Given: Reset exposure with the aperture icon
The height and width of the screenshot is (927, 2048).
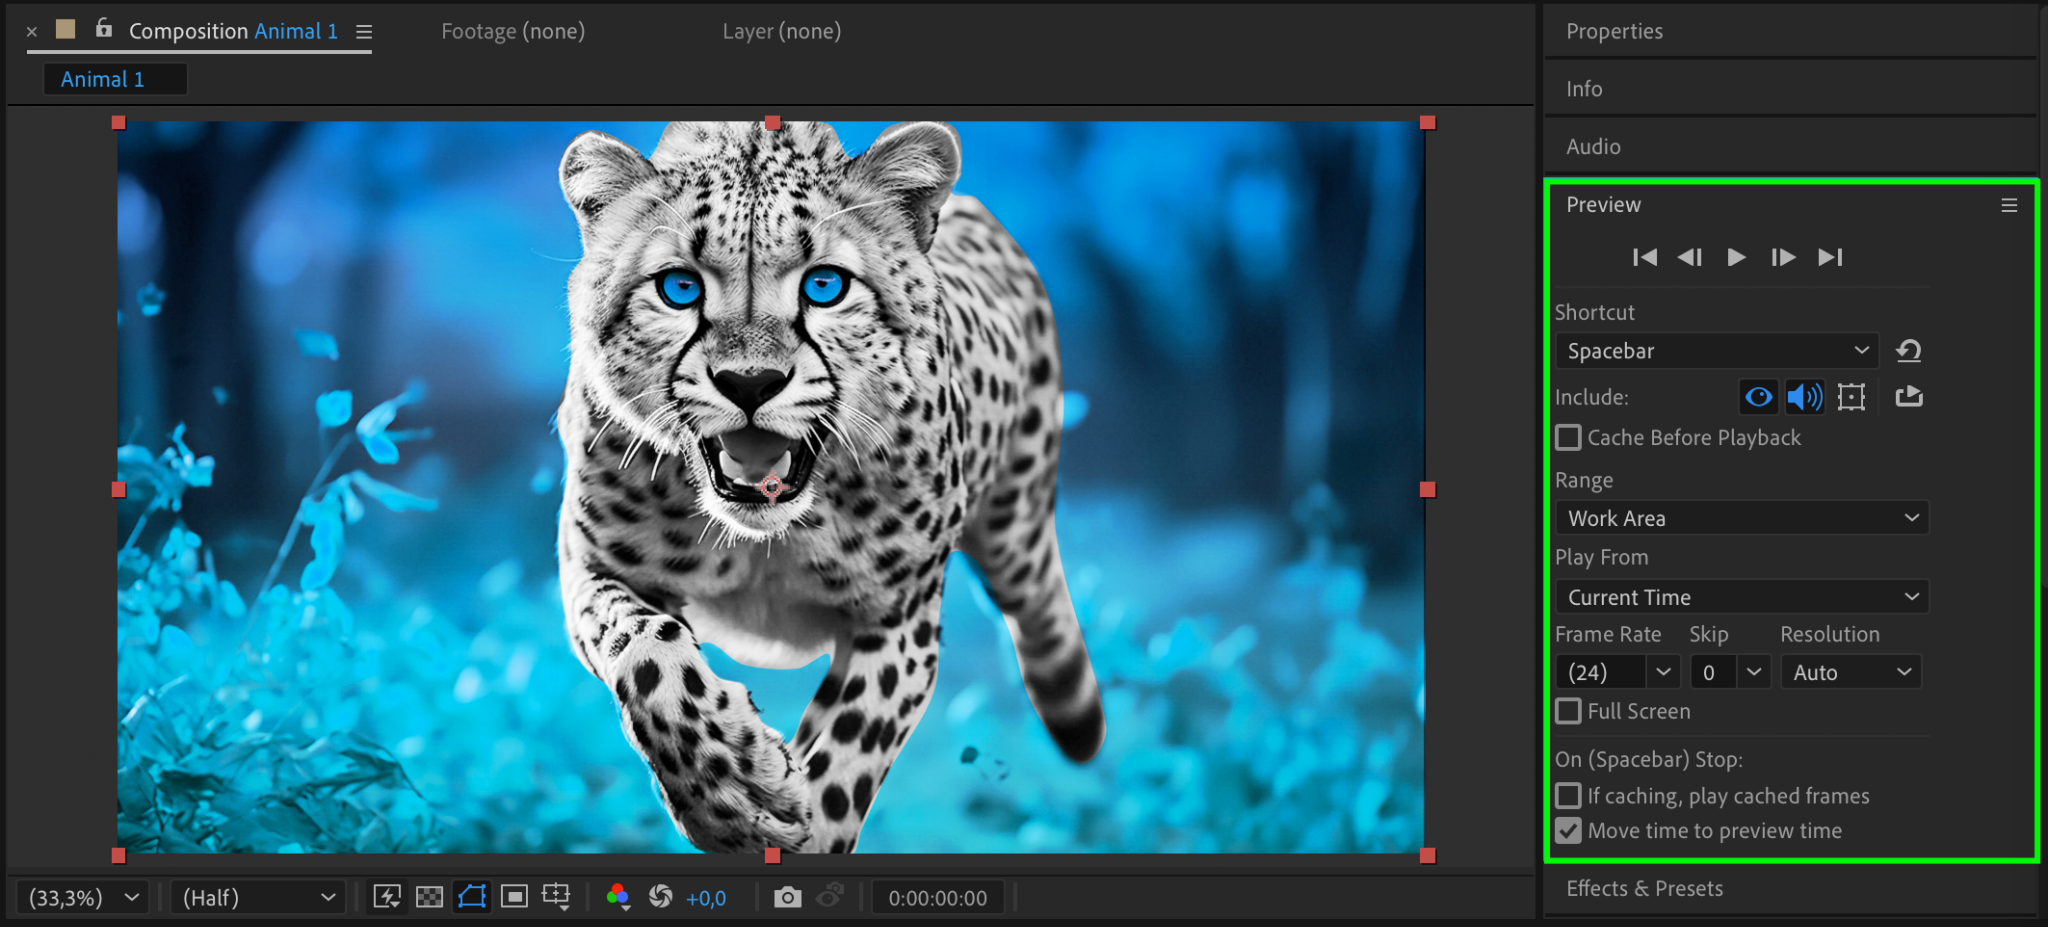Looking at the screenshot, I should pos(660,897).
